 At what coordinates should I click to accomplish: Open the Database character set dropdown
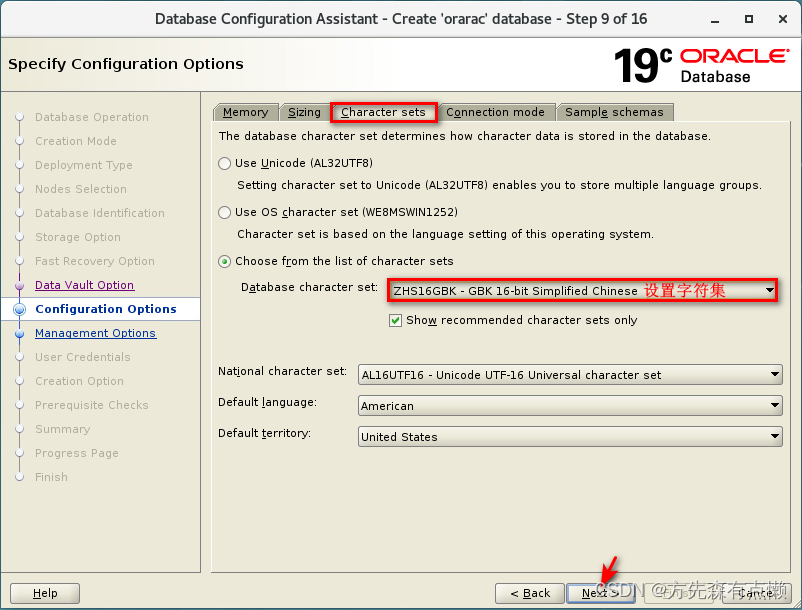pyautogui.click(x=583, y=290)
